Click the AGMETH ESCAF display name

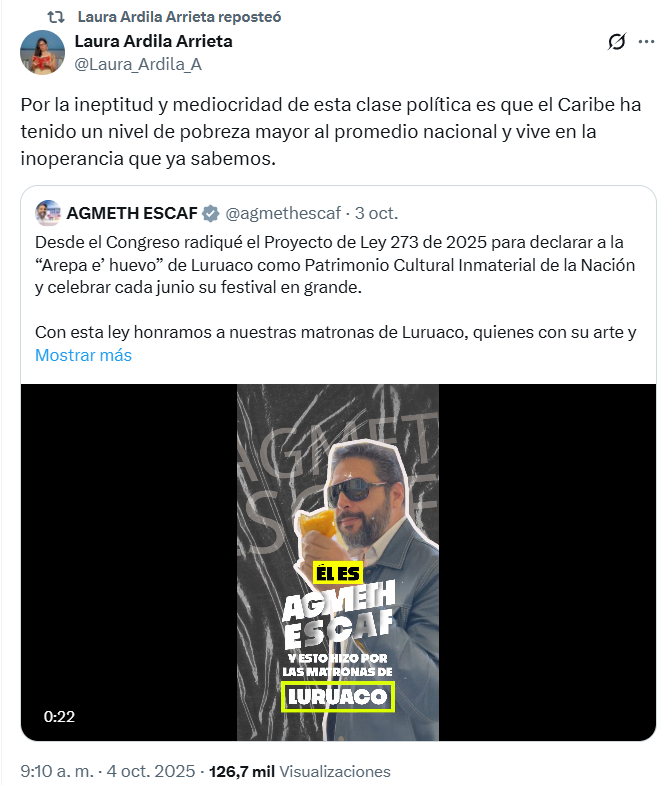pyautogui.click(x=132, y=213)
